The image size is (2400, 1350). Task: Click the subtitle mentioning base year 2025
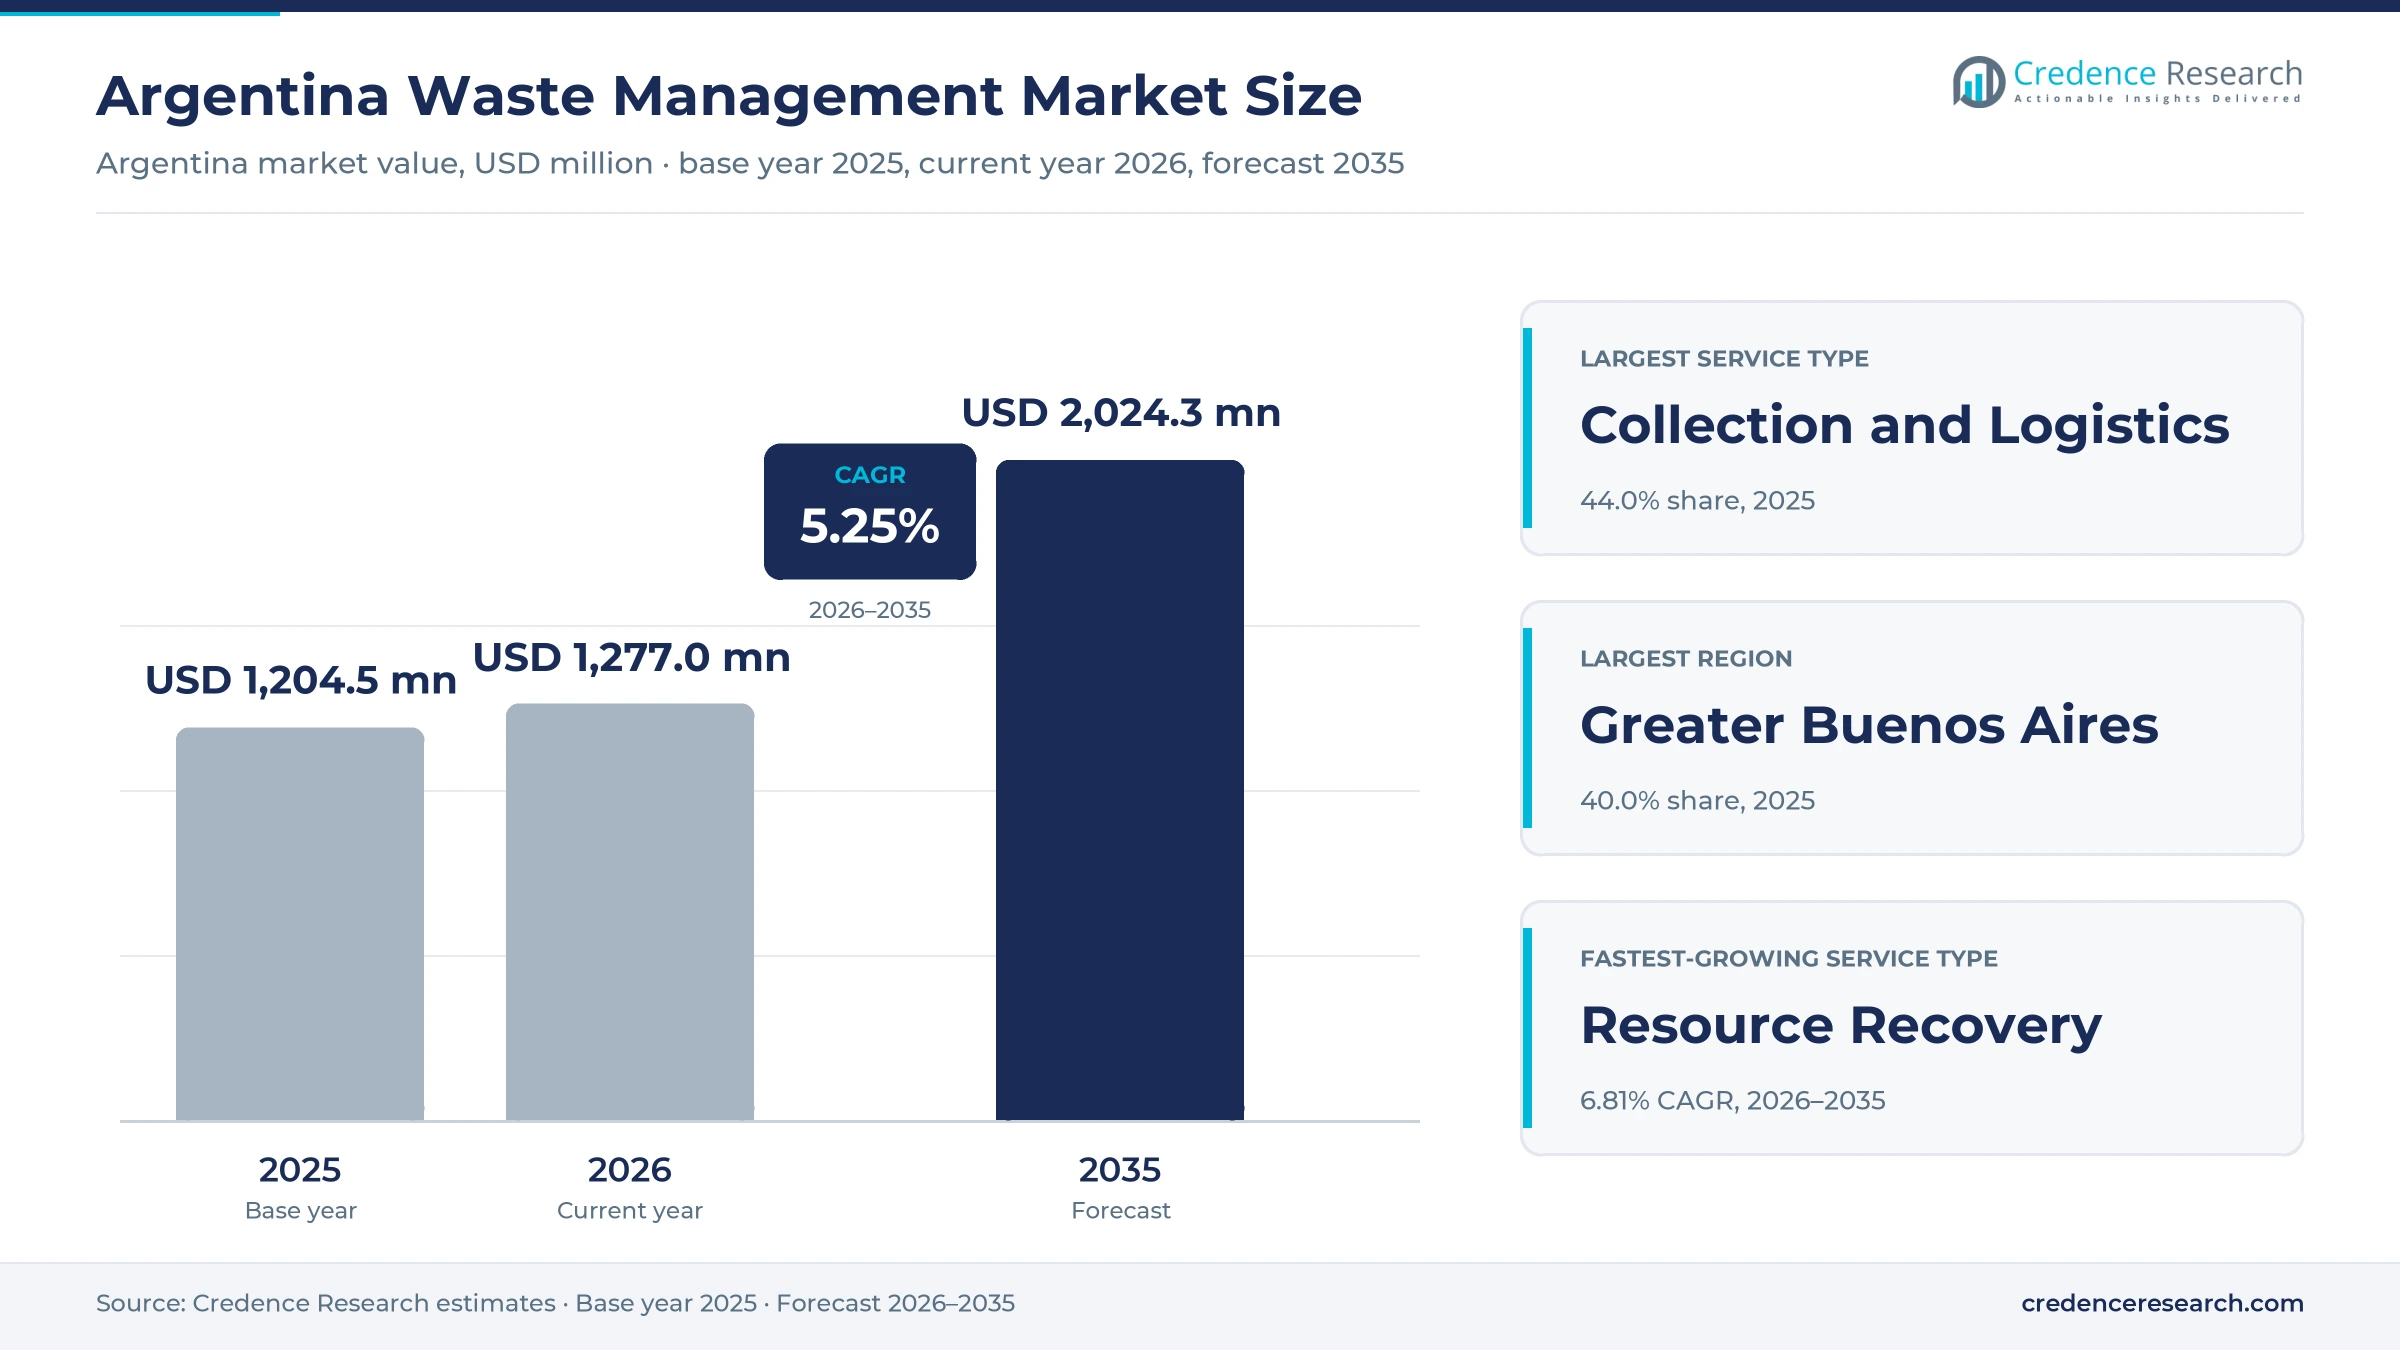pos(750,163)
